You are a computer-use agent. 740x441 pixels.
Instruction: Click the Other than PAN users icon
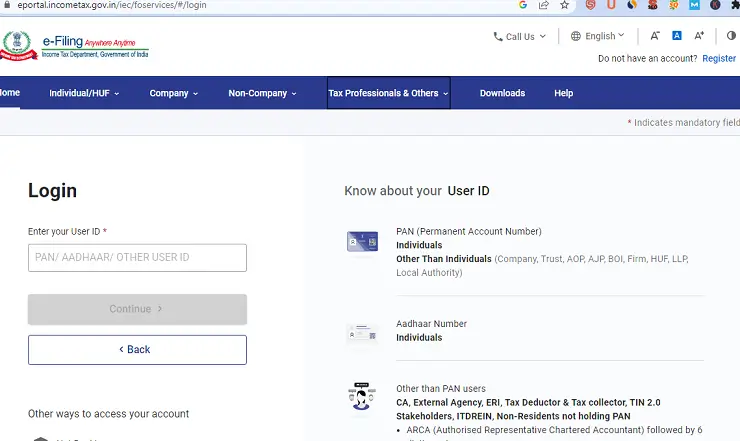[x=362, y=396]
